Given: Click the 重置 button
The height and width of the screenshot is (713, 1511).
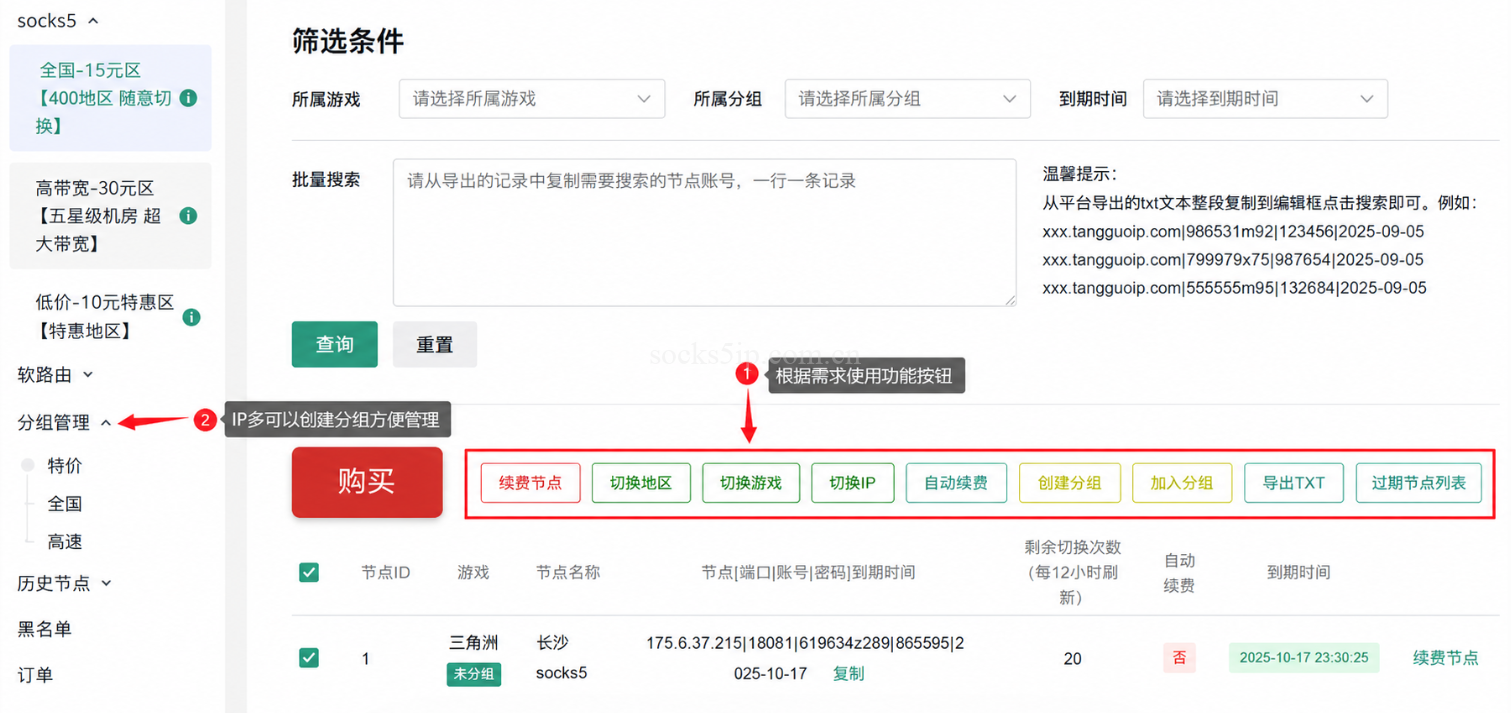Looking at the screenshot, I should click(435, 344).
